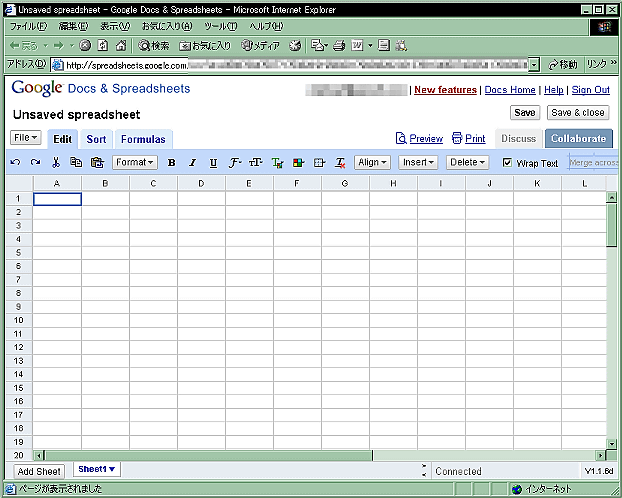Image resolution: width=622 pixels, height=498 pixels.
Task: Open the Align dropdown
Action: point(372,162)
